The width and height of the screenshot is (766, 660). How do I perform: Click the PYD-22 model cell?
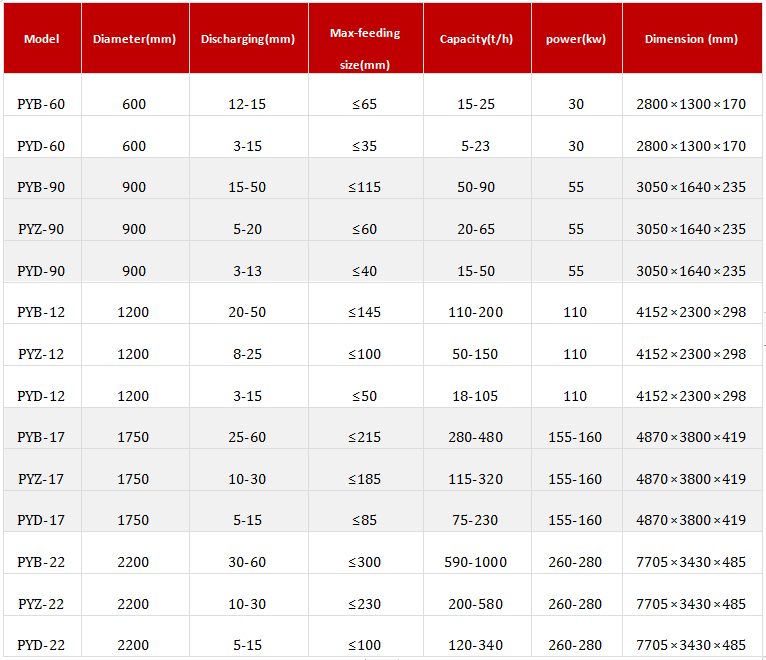click(x=41, y=645)
